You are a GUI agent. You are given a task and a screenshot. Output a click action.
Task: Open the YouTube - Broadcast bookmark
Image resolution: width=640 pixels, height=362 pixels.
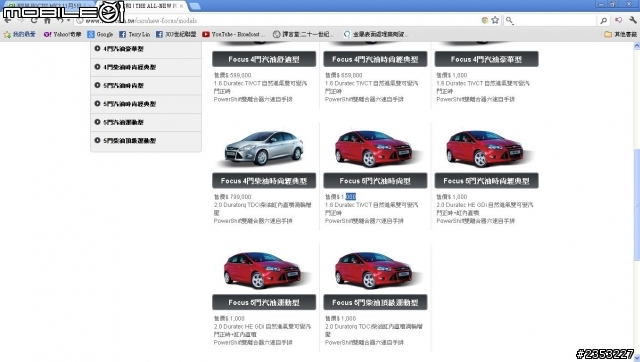[233, 34]
